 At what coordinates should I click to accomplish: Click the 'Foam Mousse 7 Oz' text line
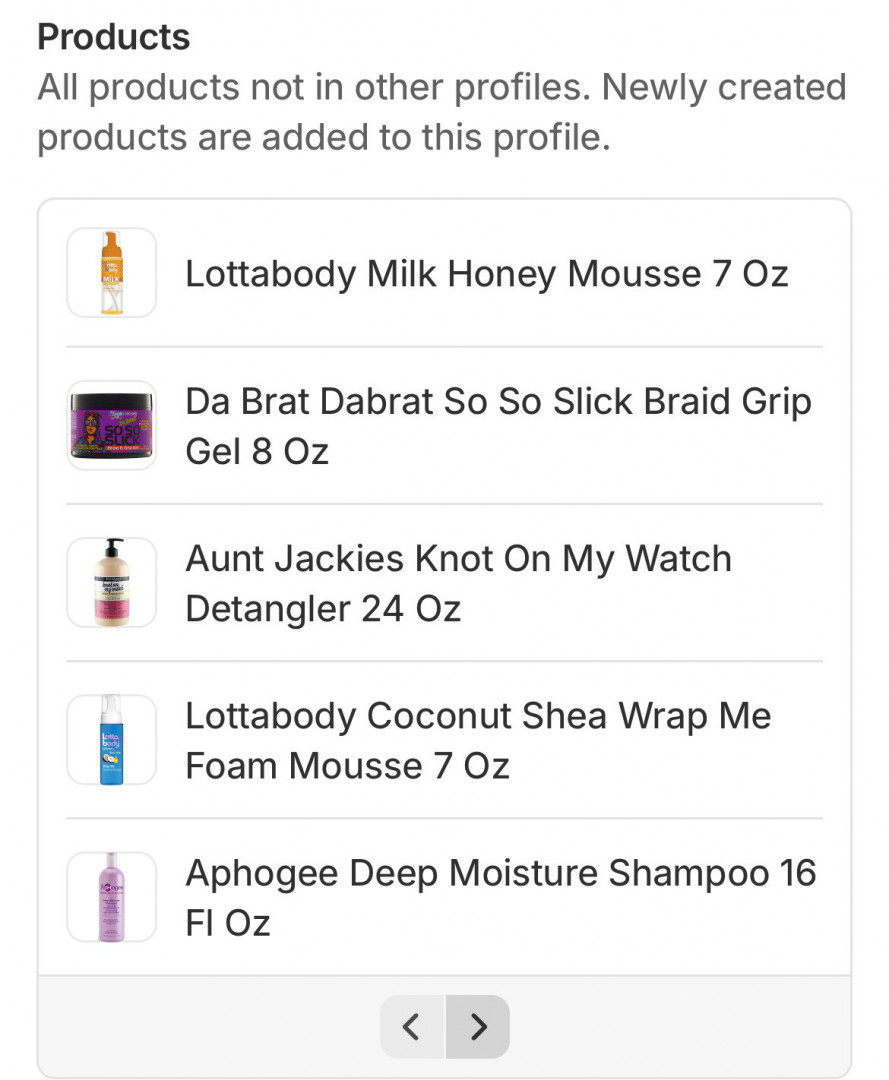[347, 766]
